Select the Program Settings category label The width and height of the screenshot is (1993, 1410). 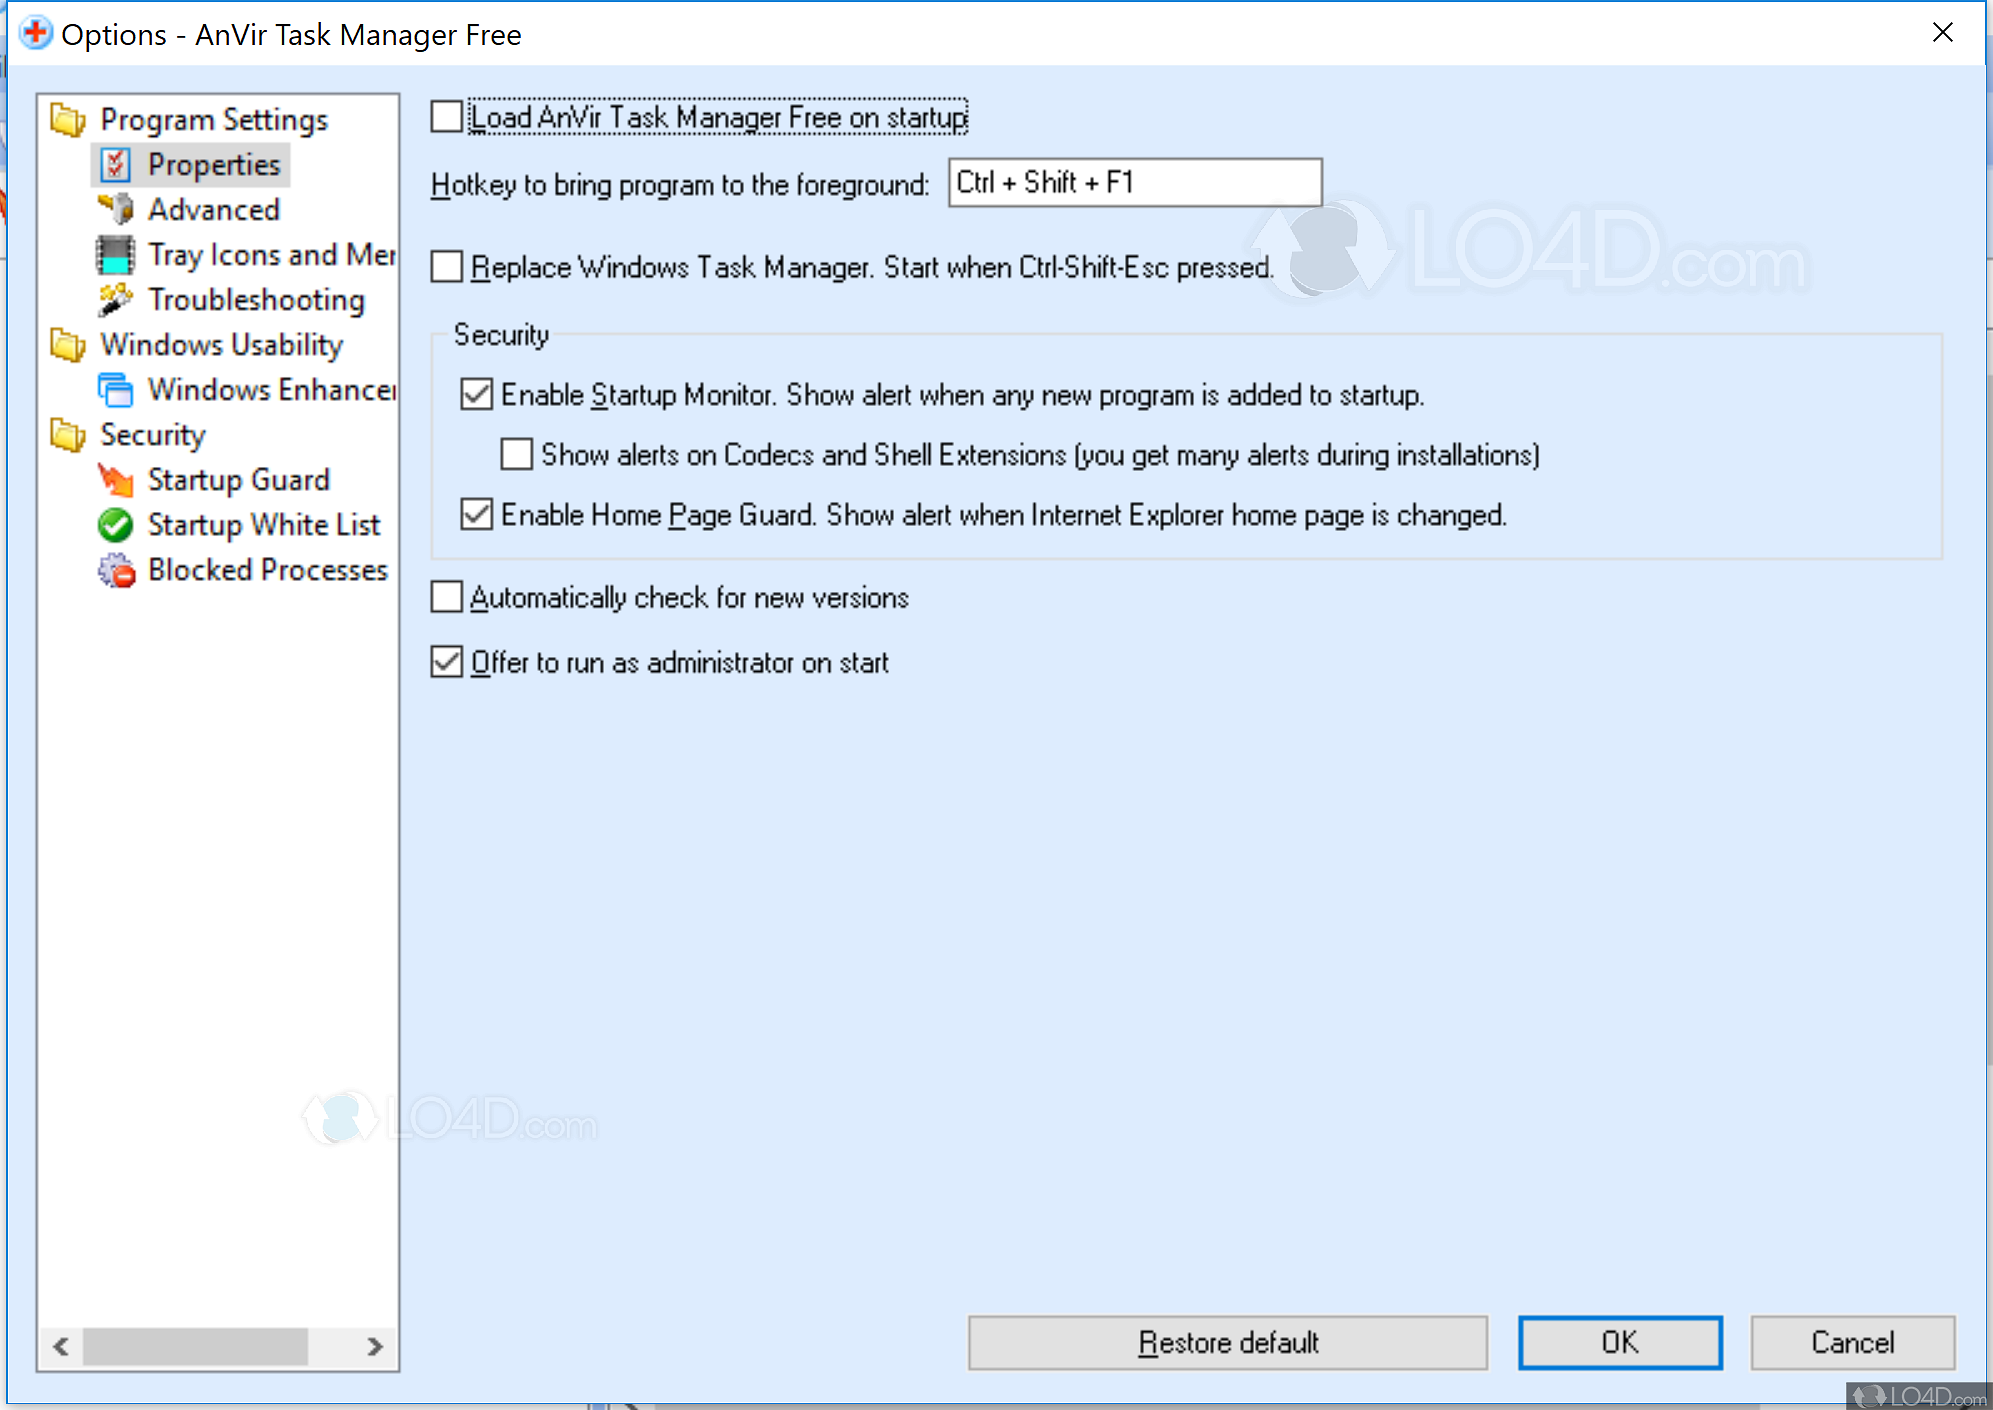click(x=214, y=120)
